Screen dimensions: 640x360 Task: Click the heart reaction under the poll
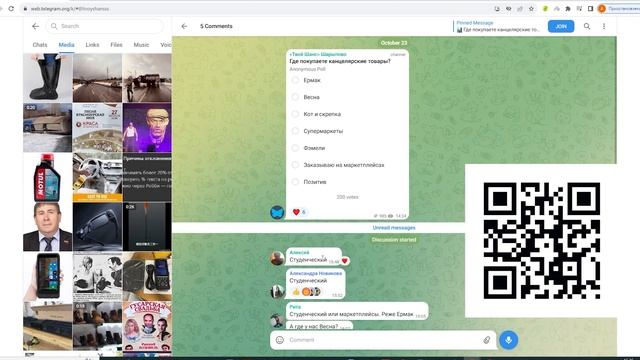[299, 212]
